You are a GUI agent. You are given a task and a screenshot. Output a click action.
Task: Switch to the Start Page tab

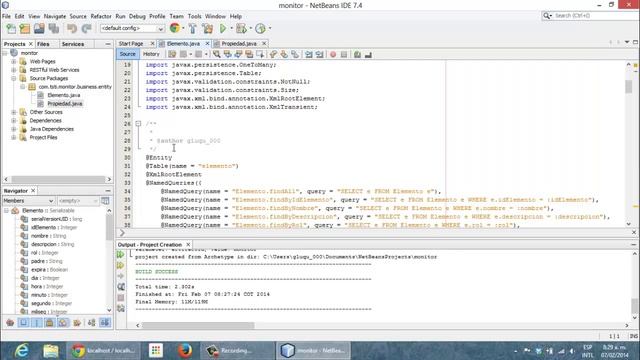[131, 44]
